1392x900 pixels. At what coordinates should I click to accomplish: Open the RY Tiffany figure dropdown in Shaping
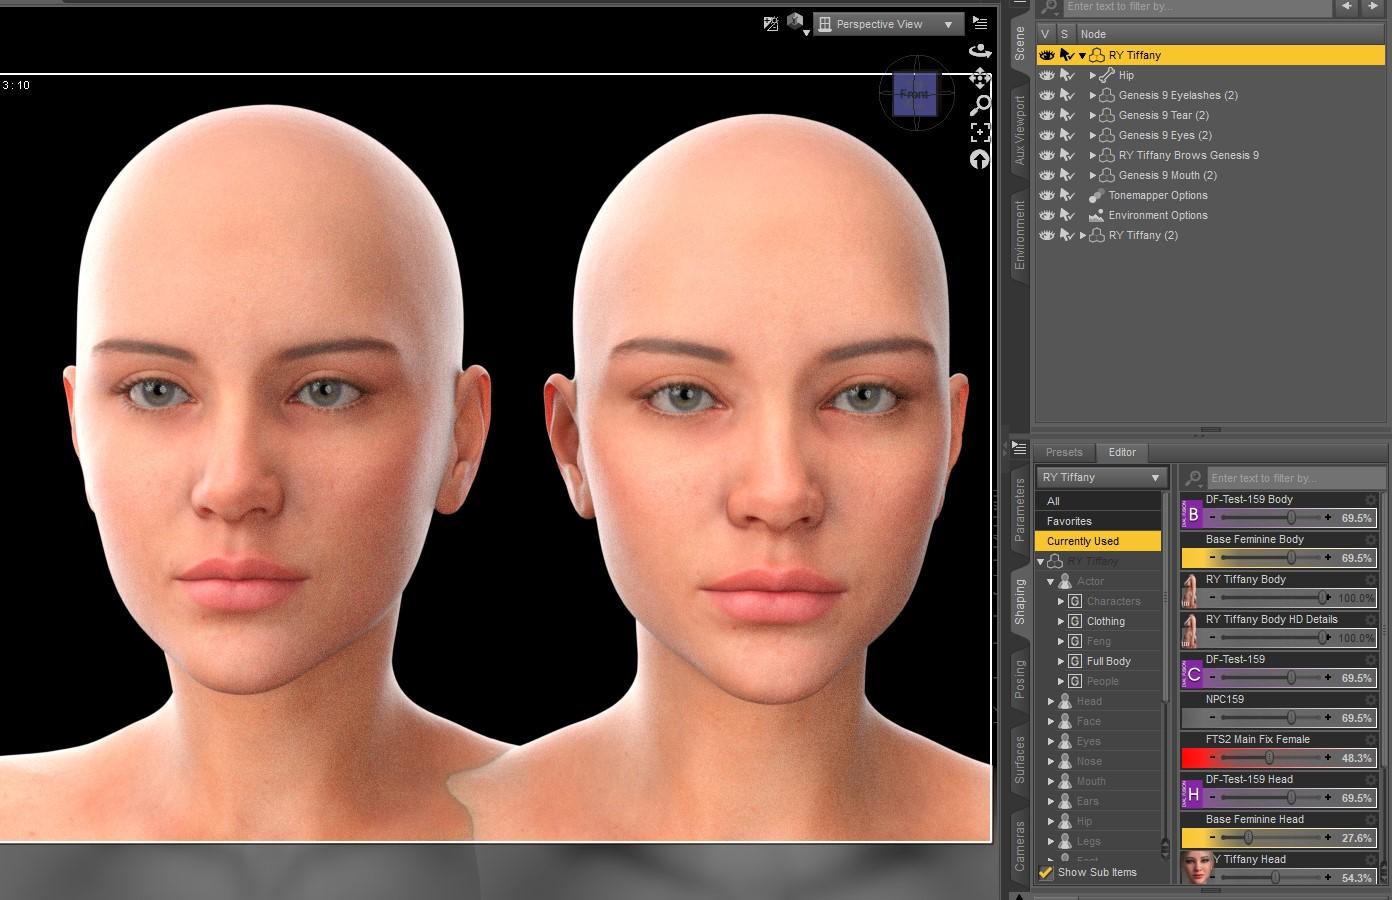point(1102,478)
